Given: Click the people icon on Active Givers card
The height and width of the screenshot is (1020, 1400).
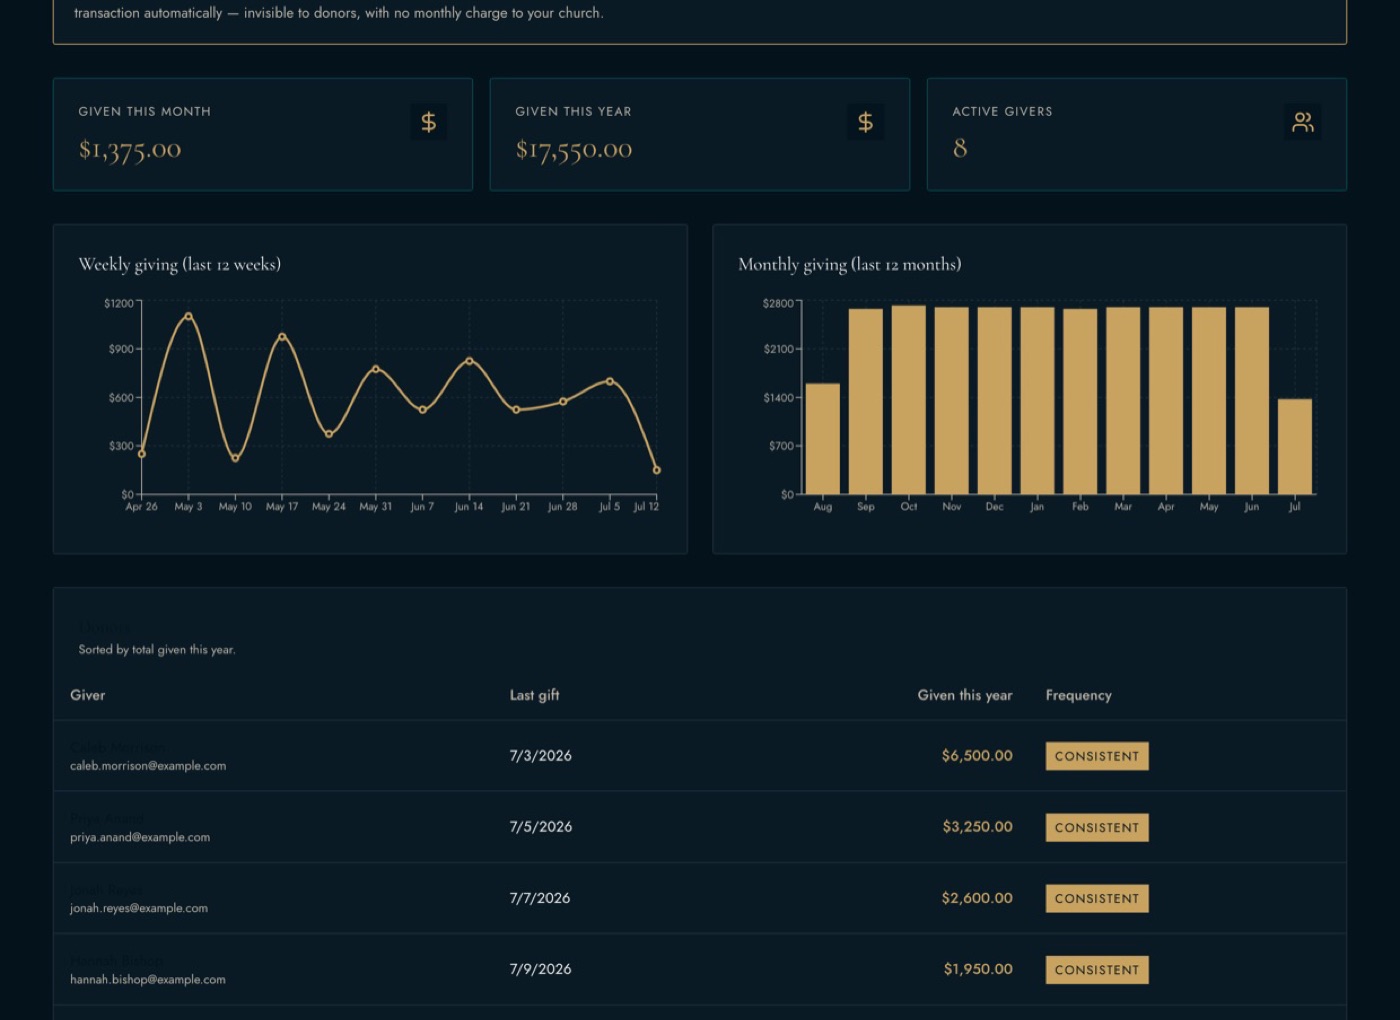Looking at the screenshot, I should pyautogui.click(x=1302, y=122).
